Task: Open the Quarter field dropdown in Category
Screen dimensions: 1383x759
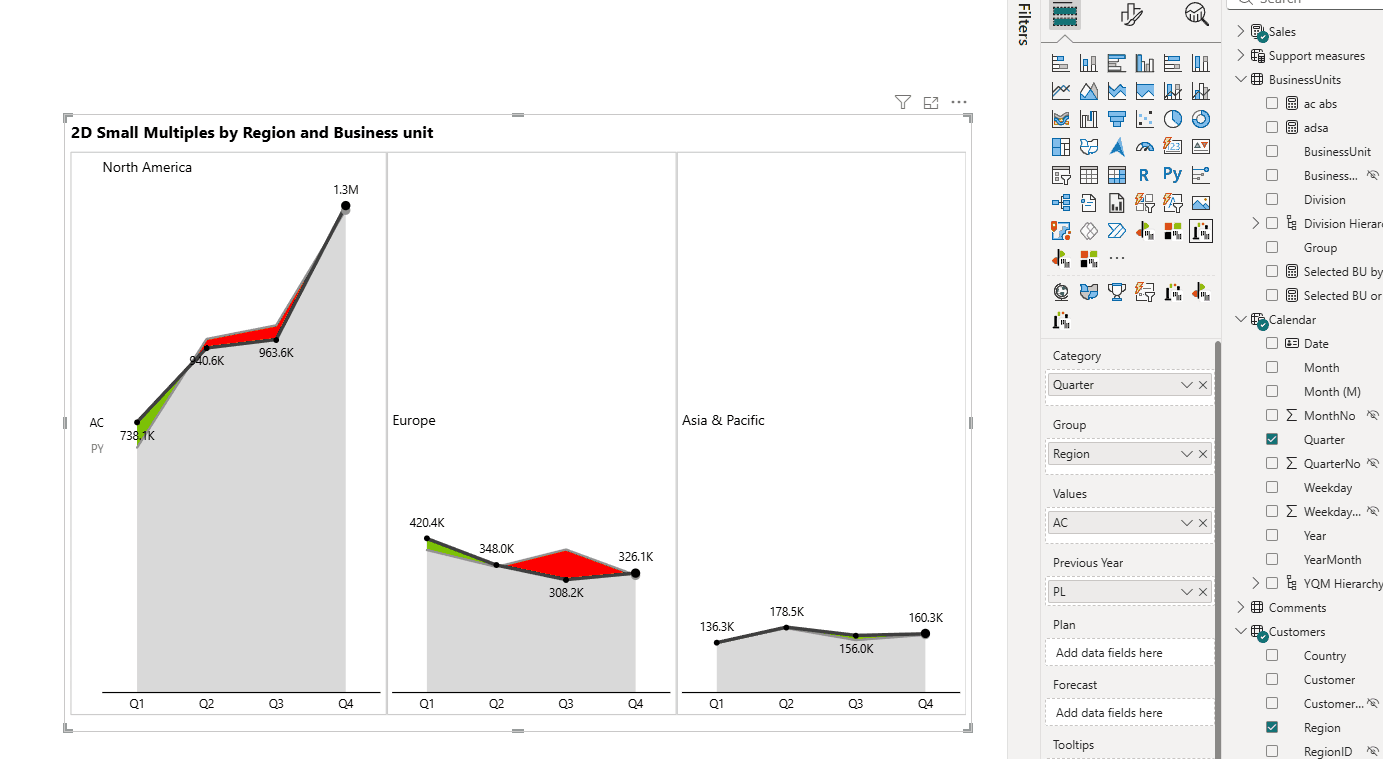Action: click(1187, 385)
